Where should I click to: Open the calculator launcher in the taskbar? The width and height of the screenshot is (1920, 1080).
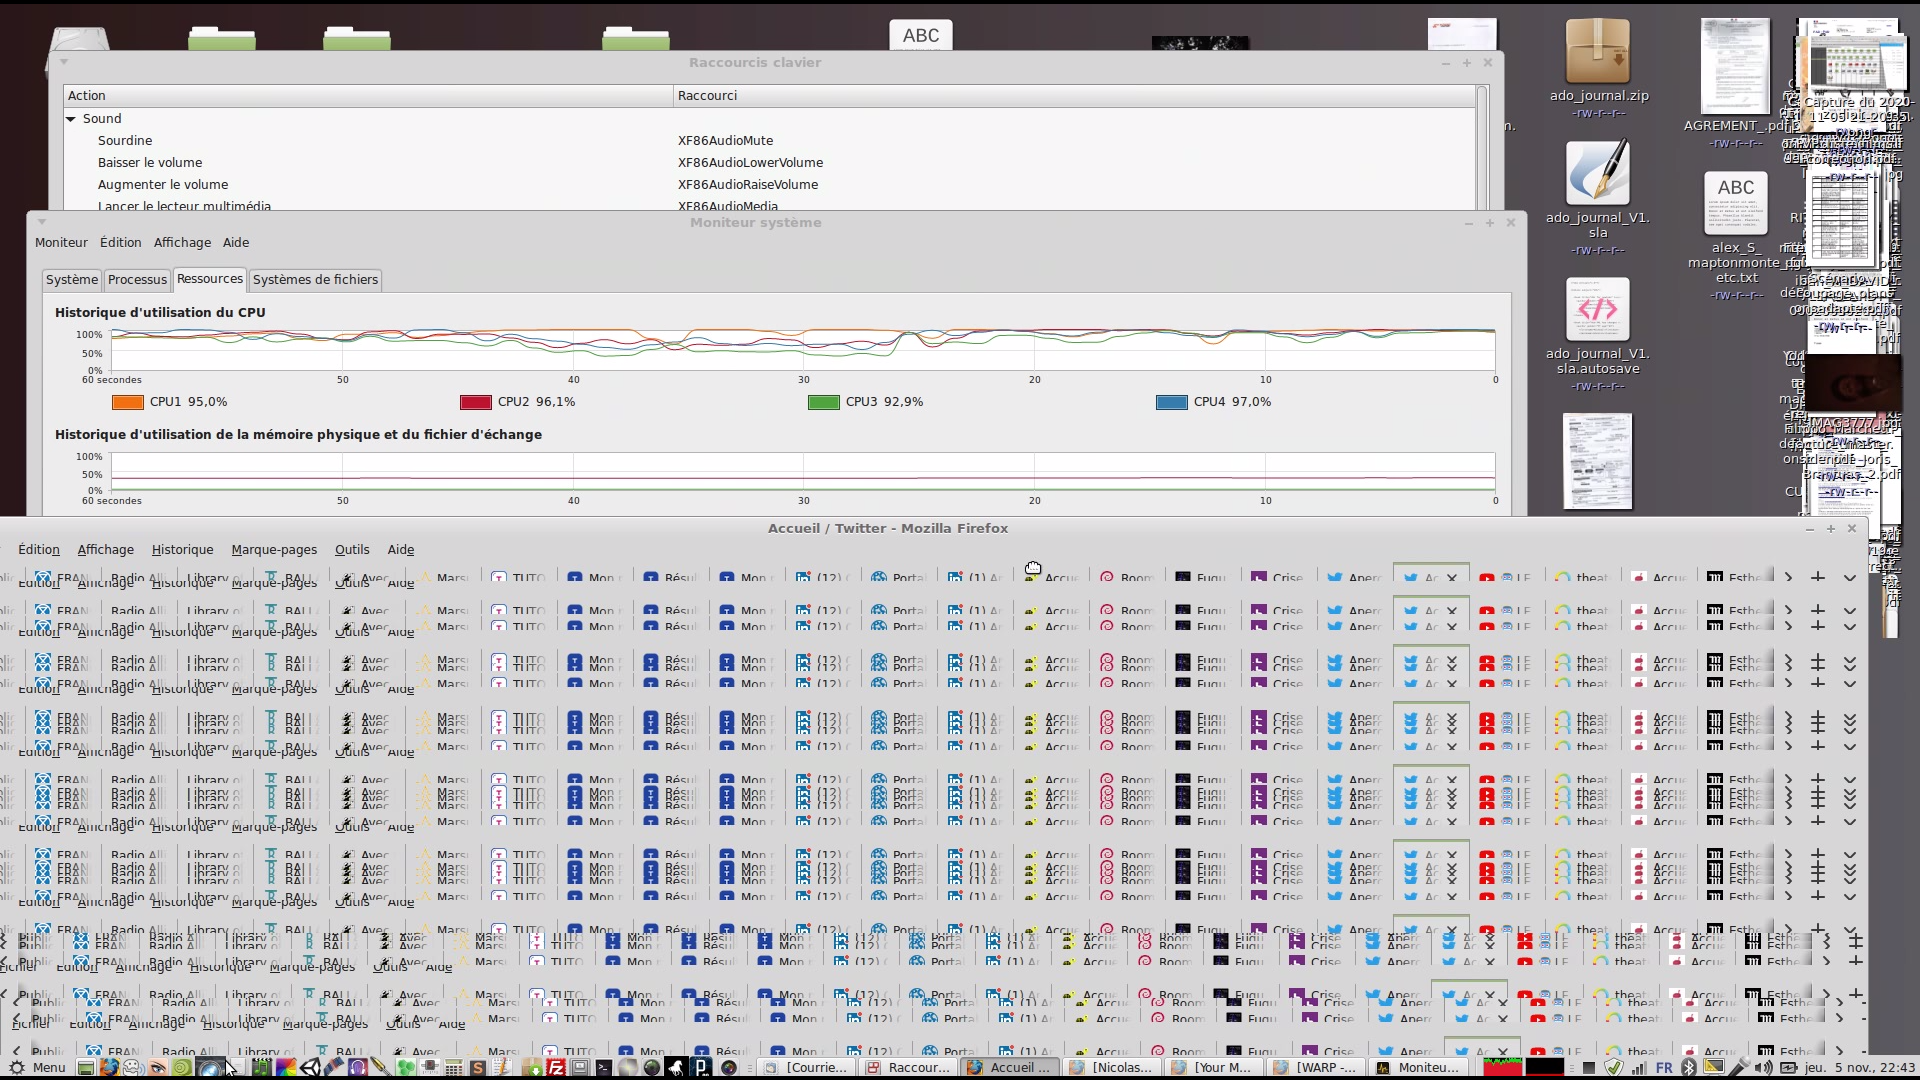click(453, 1067)
